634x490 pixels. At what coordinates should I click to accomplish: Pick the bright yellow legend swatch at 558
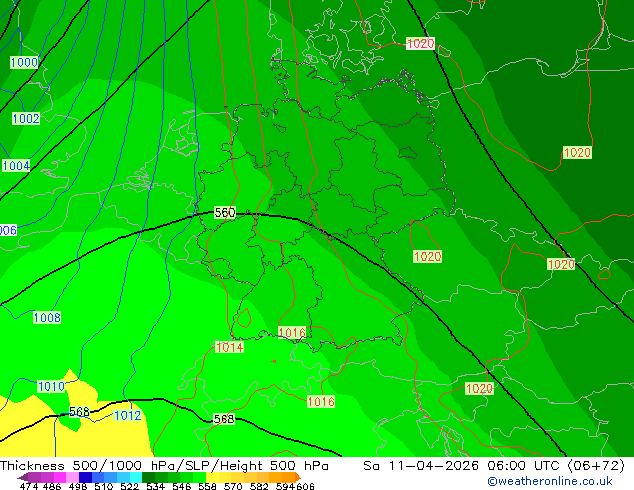212,477
